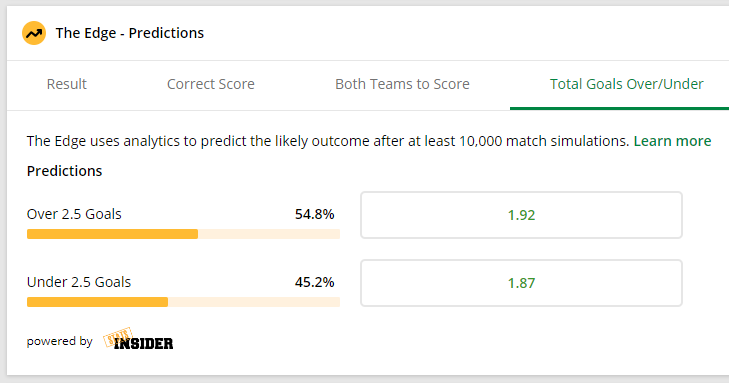Open the Result tab
The image size is (729, 383).
[66, 84]
